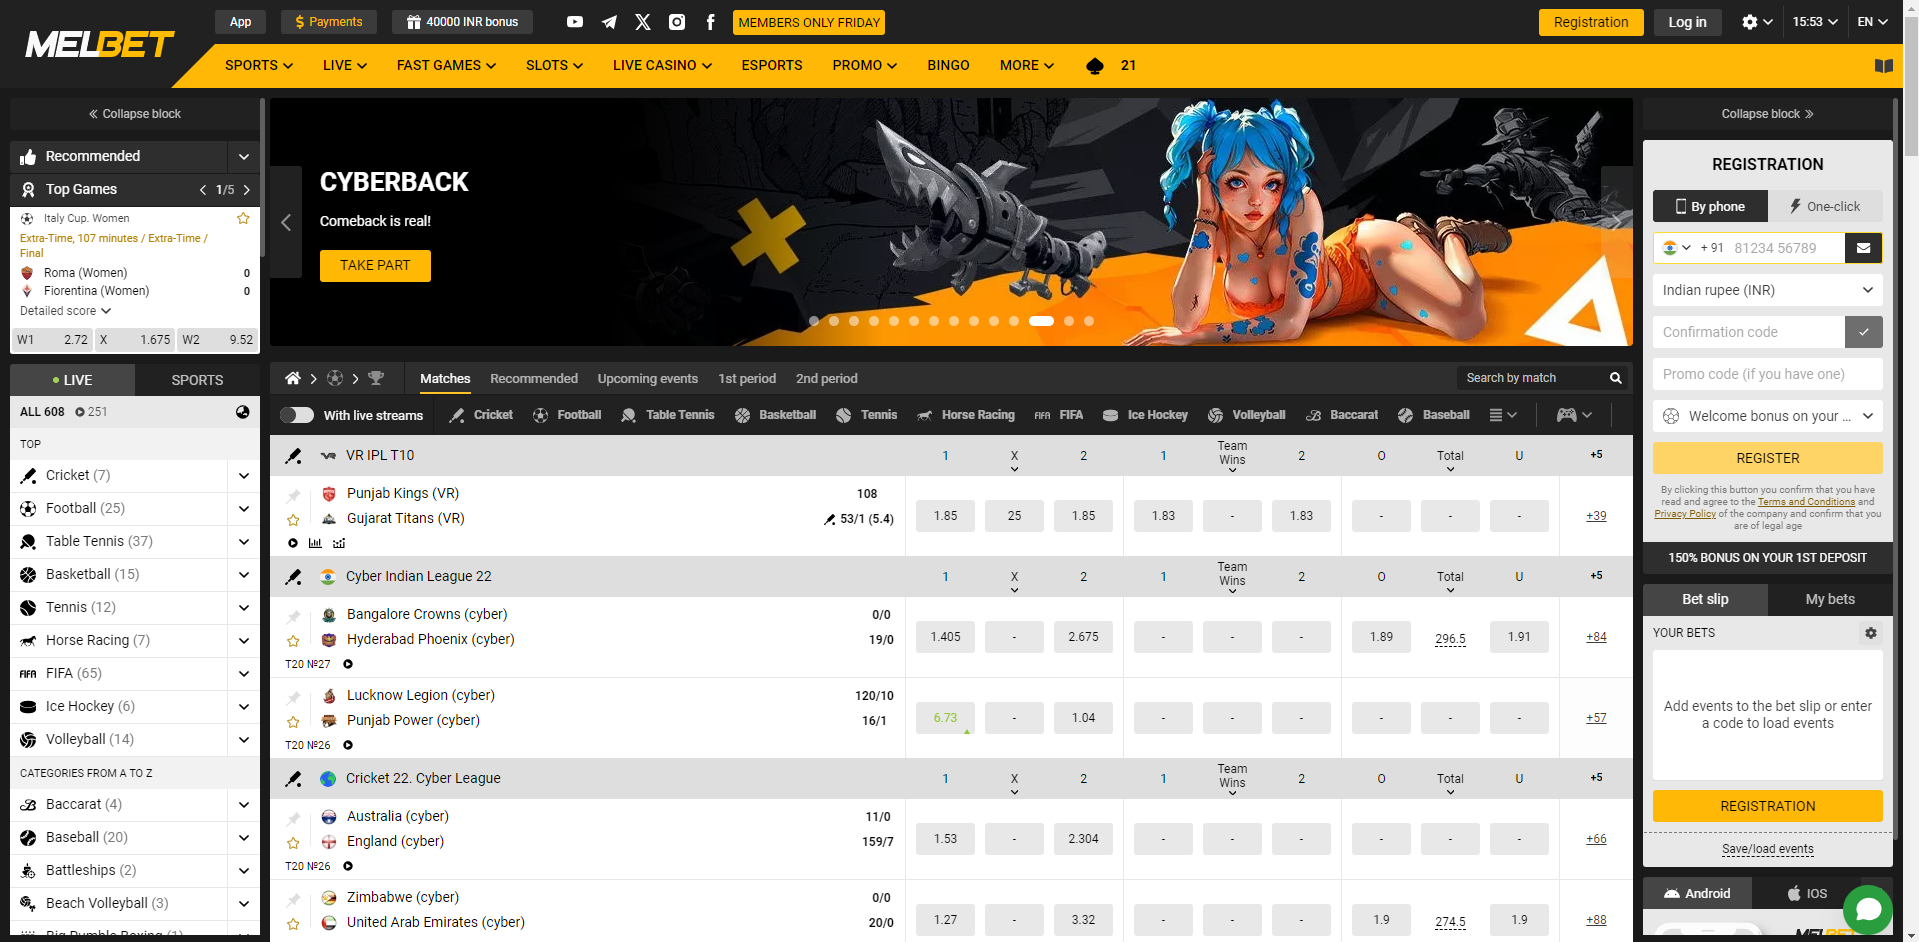Select the first banner carousel dot

pyautogui.click(x=814, y=321)
